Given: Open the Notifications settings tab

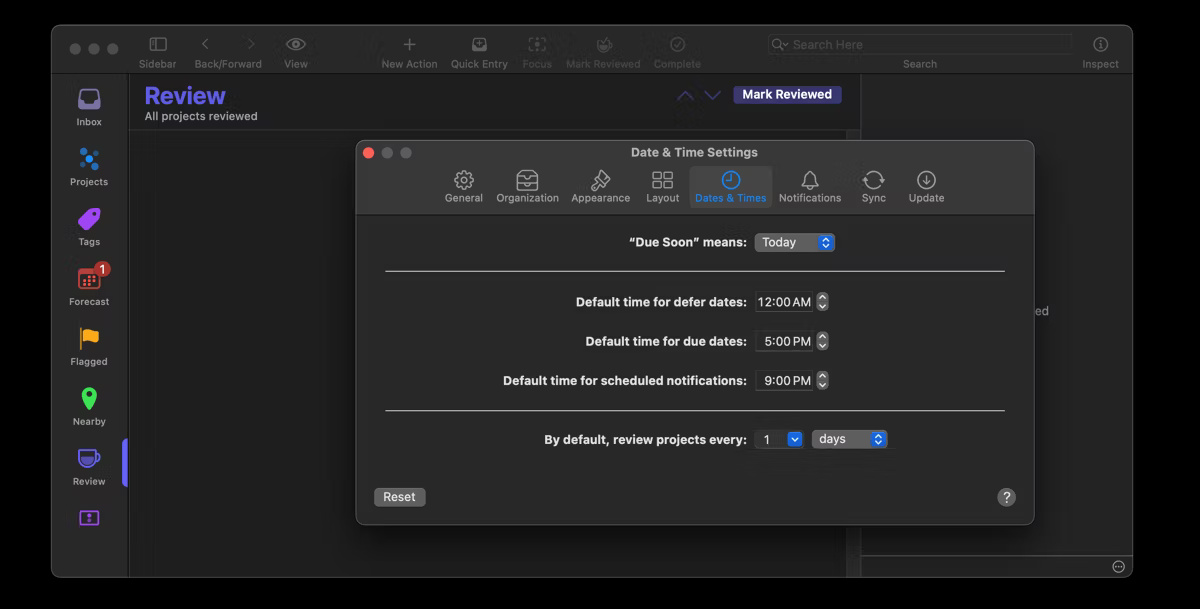Looking at the screenshot, I should (x=809, y=185).
